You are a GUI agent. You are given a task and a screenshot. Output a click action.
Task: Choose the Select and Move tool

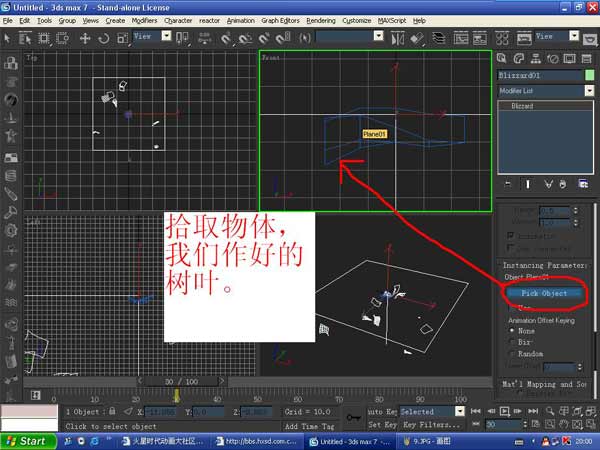point(85,38)
